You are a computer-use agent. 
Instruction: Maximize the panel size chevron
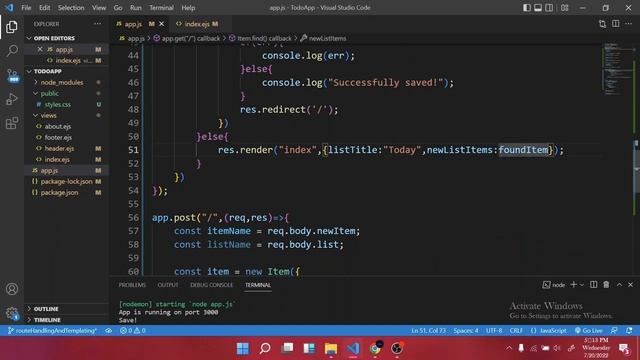619,285
